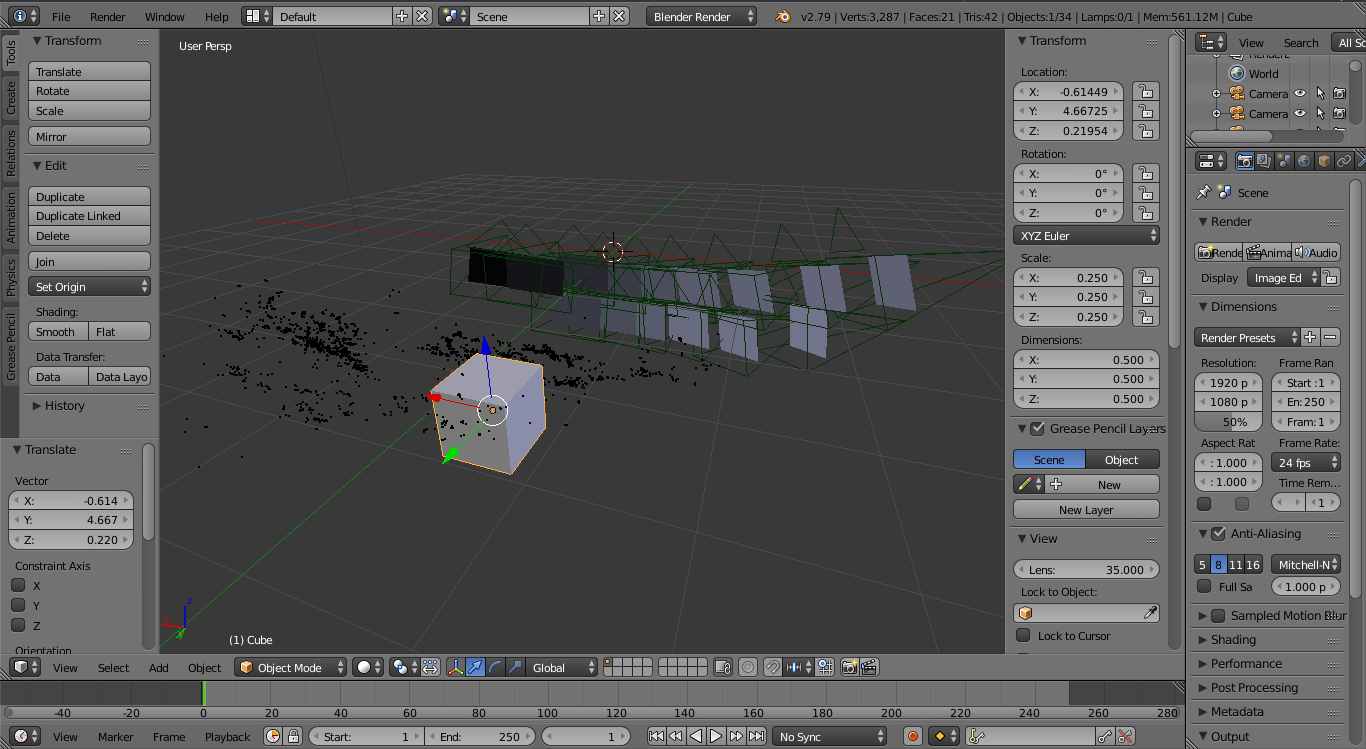
Task: Click the Join button
Action: [89, 261]
